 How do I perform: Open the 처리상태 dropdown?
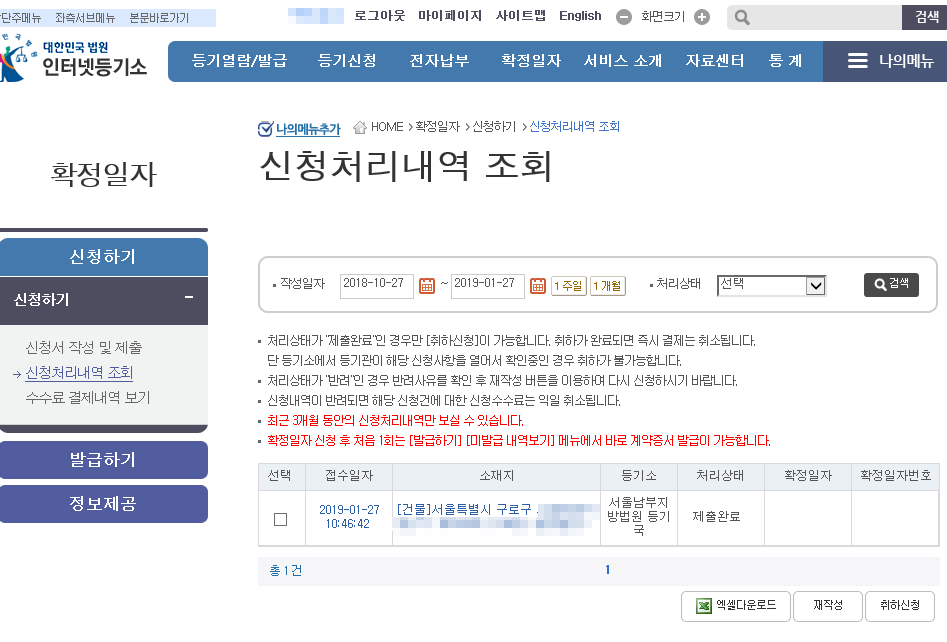point(771,285)
